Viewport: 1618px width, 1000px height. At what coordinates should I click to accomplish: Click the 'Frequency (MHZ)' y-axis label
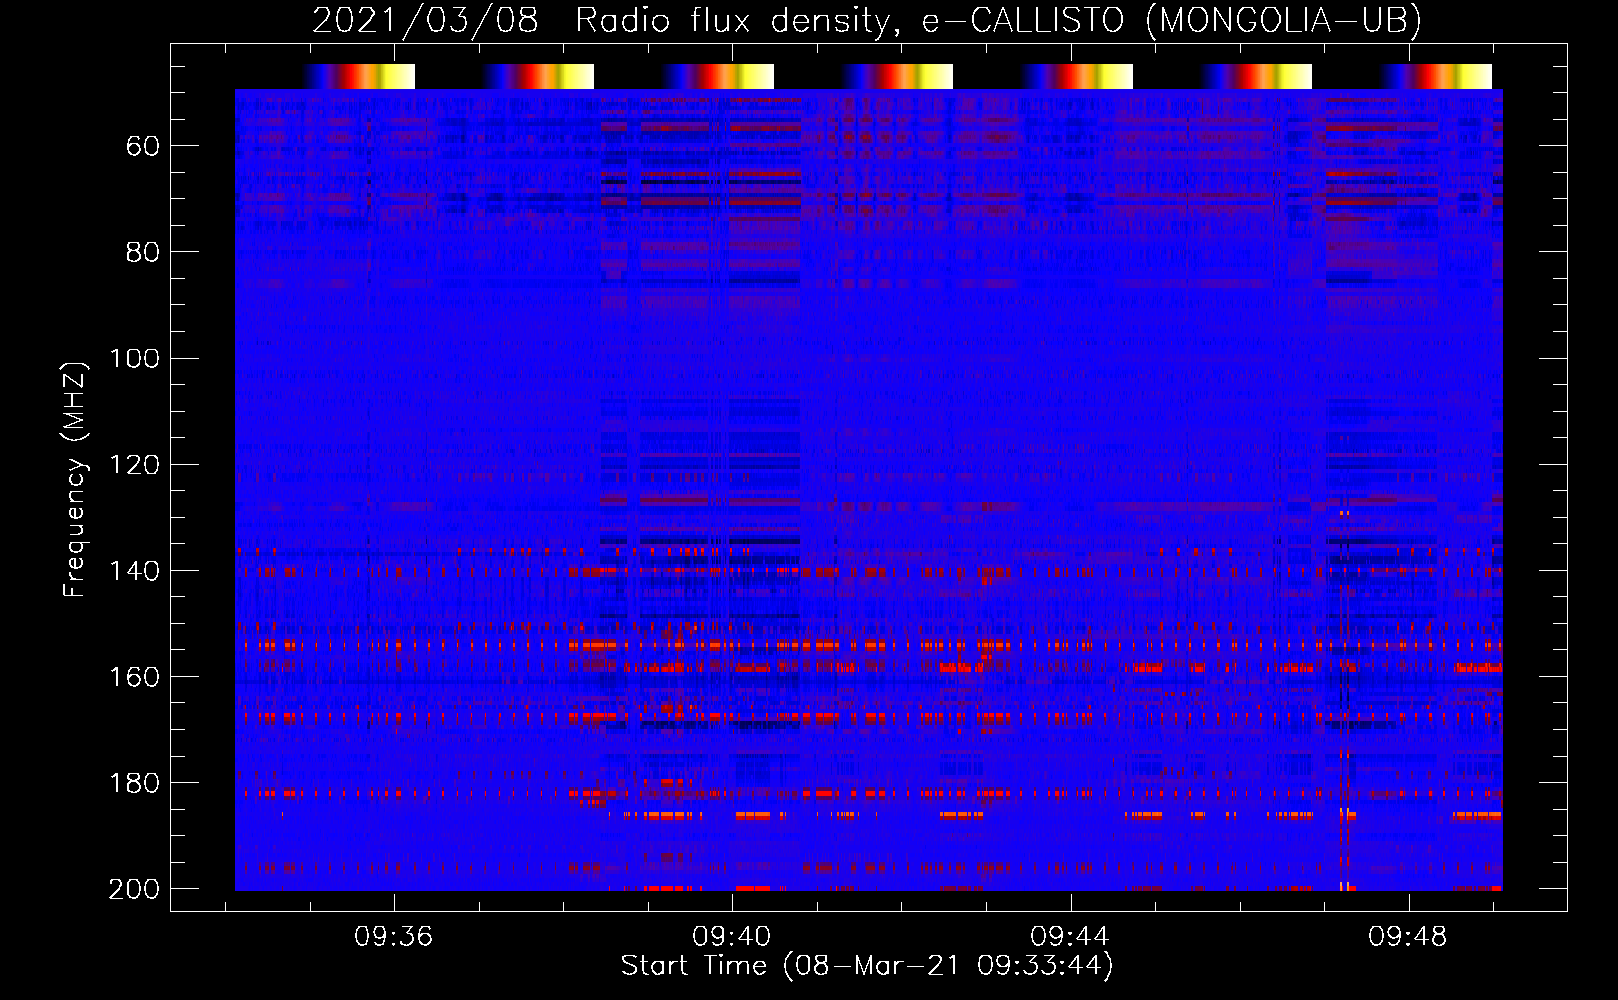pos(76,479)
